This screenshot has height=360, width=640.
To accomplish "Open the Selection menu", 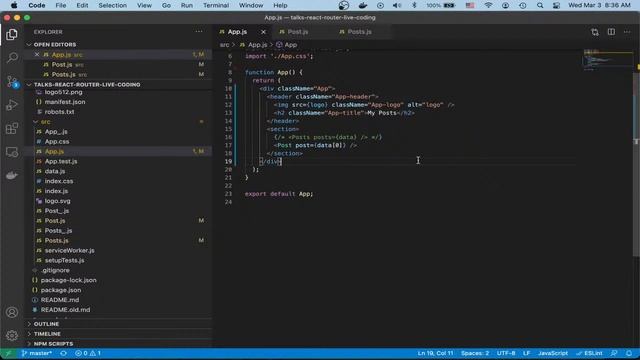I will click(x=112, y=5).
